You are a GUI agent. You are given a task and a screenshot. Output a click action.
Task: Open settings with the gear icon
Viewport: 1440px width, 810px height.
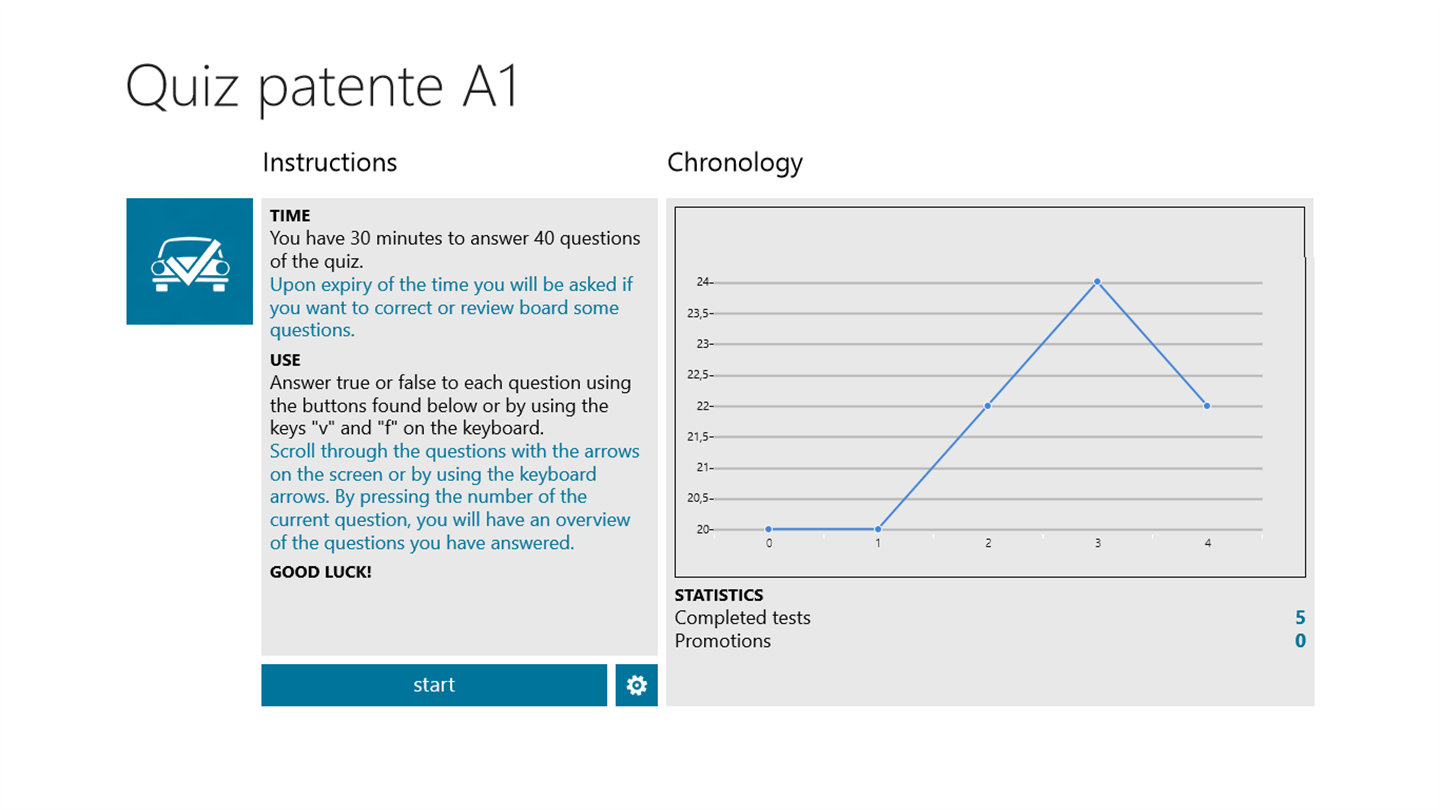click(x=636, y=685)
